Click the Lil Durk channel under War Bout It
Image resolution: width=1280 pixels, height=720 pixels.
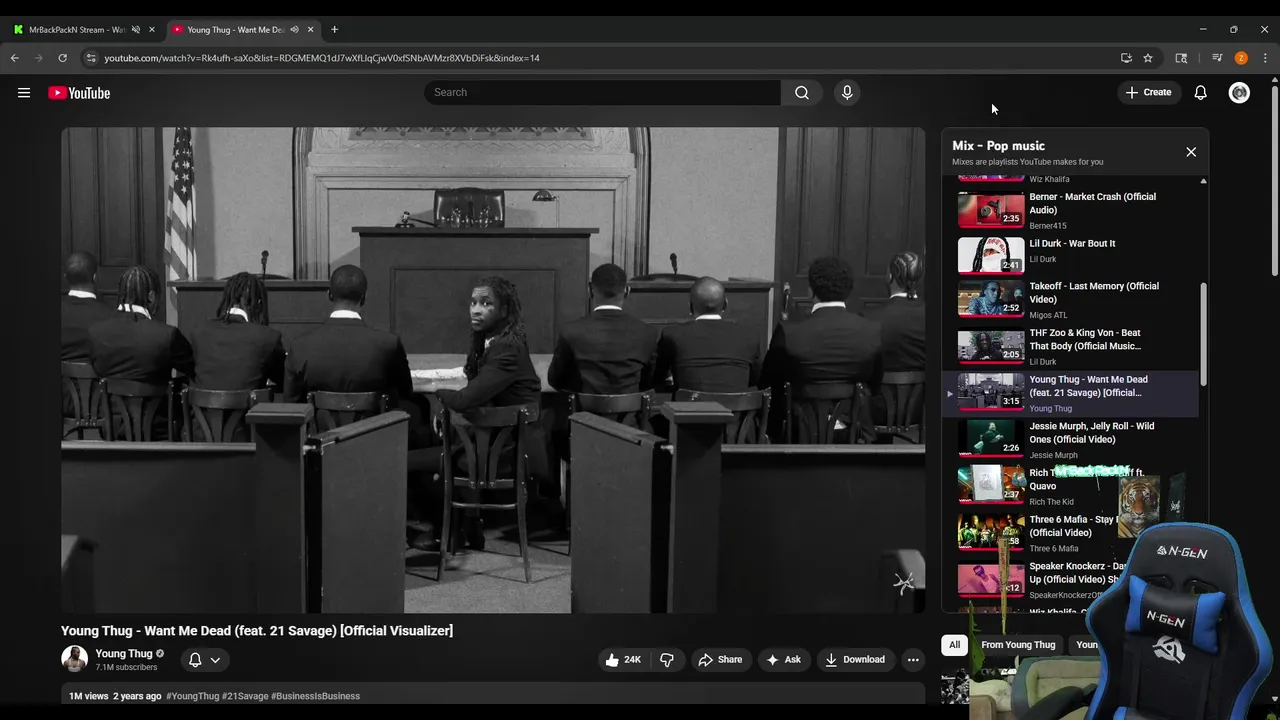tap(1042, 260)
